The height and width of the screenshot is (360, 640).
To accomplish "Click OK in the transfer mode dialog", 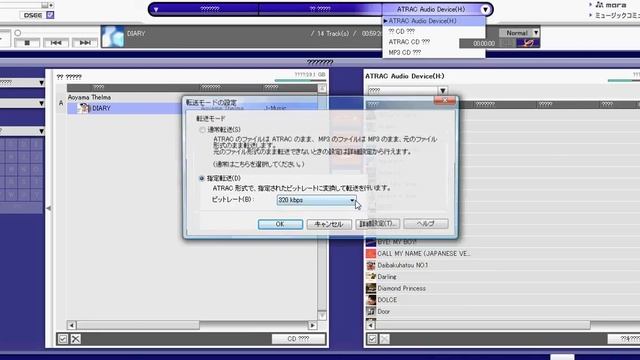I will (280, 224).
